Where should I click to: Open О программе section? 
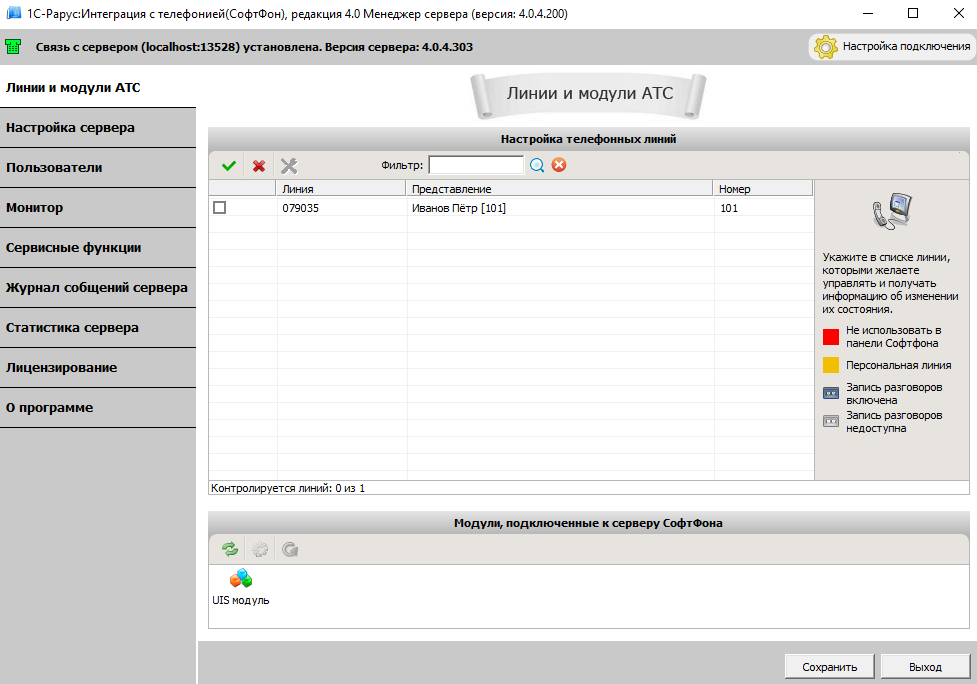98,407
